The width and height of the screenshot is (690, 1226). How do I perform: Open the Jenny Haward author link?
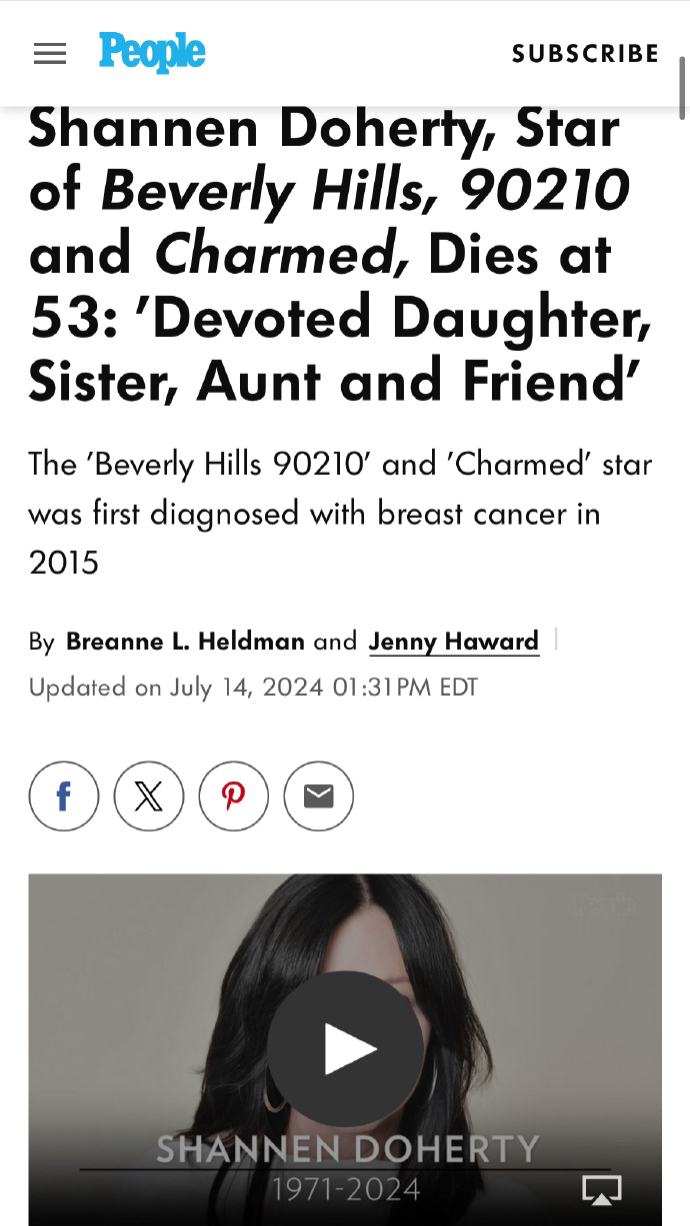(x=454, y=641)
